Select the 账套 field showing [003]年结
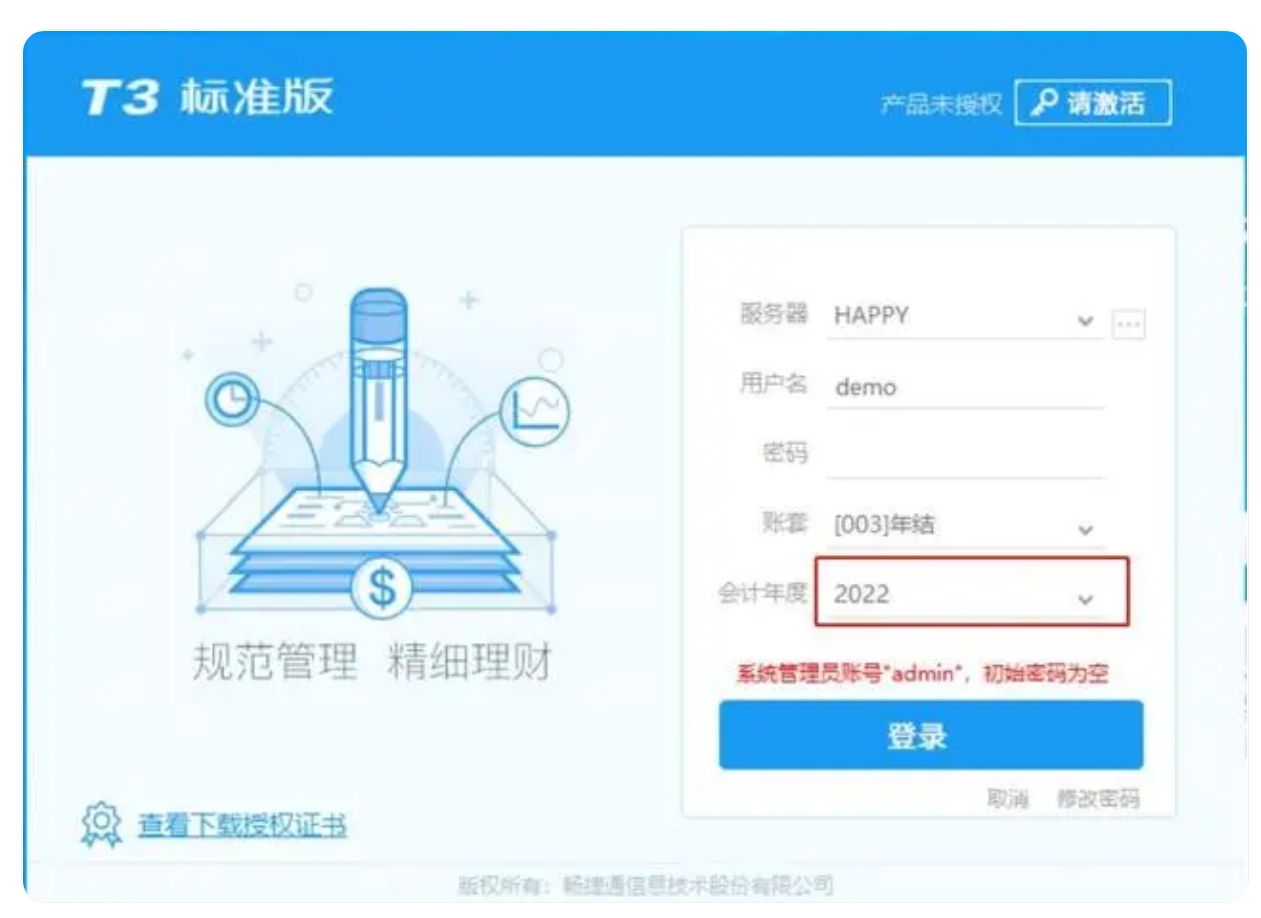 (965, 526)
